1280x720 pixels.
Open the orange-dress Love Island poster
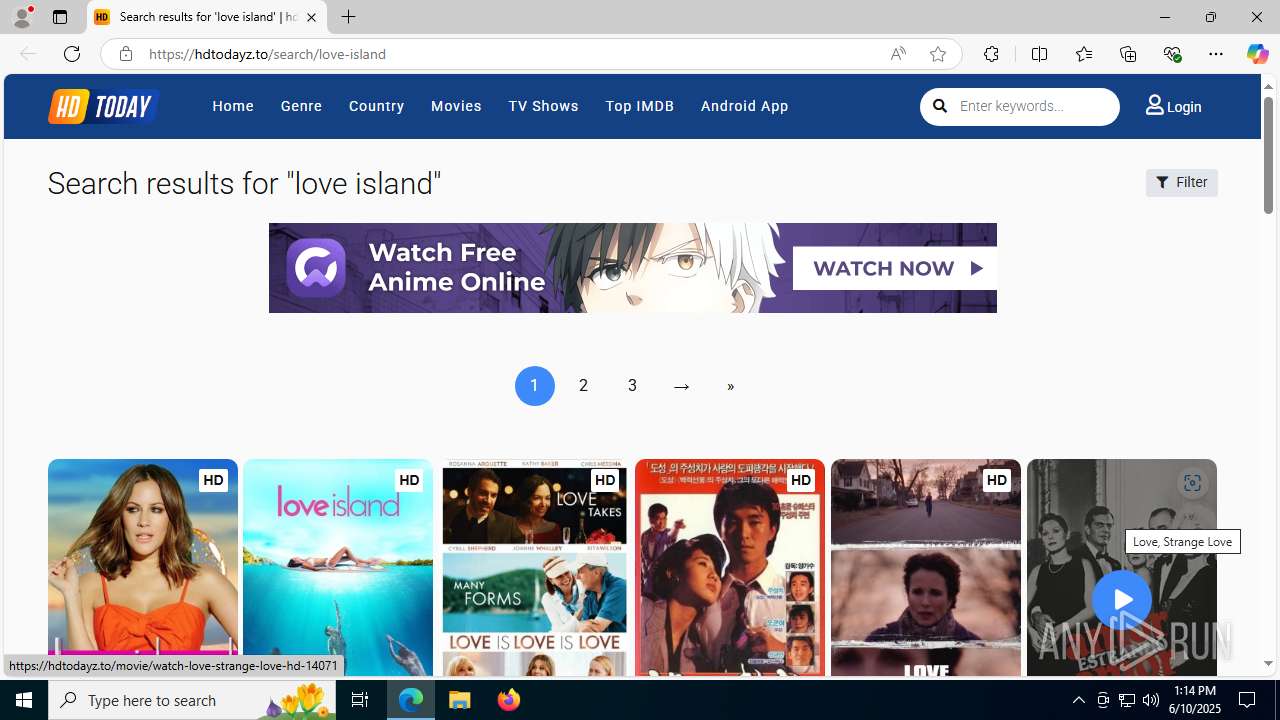tap(142, 568)
